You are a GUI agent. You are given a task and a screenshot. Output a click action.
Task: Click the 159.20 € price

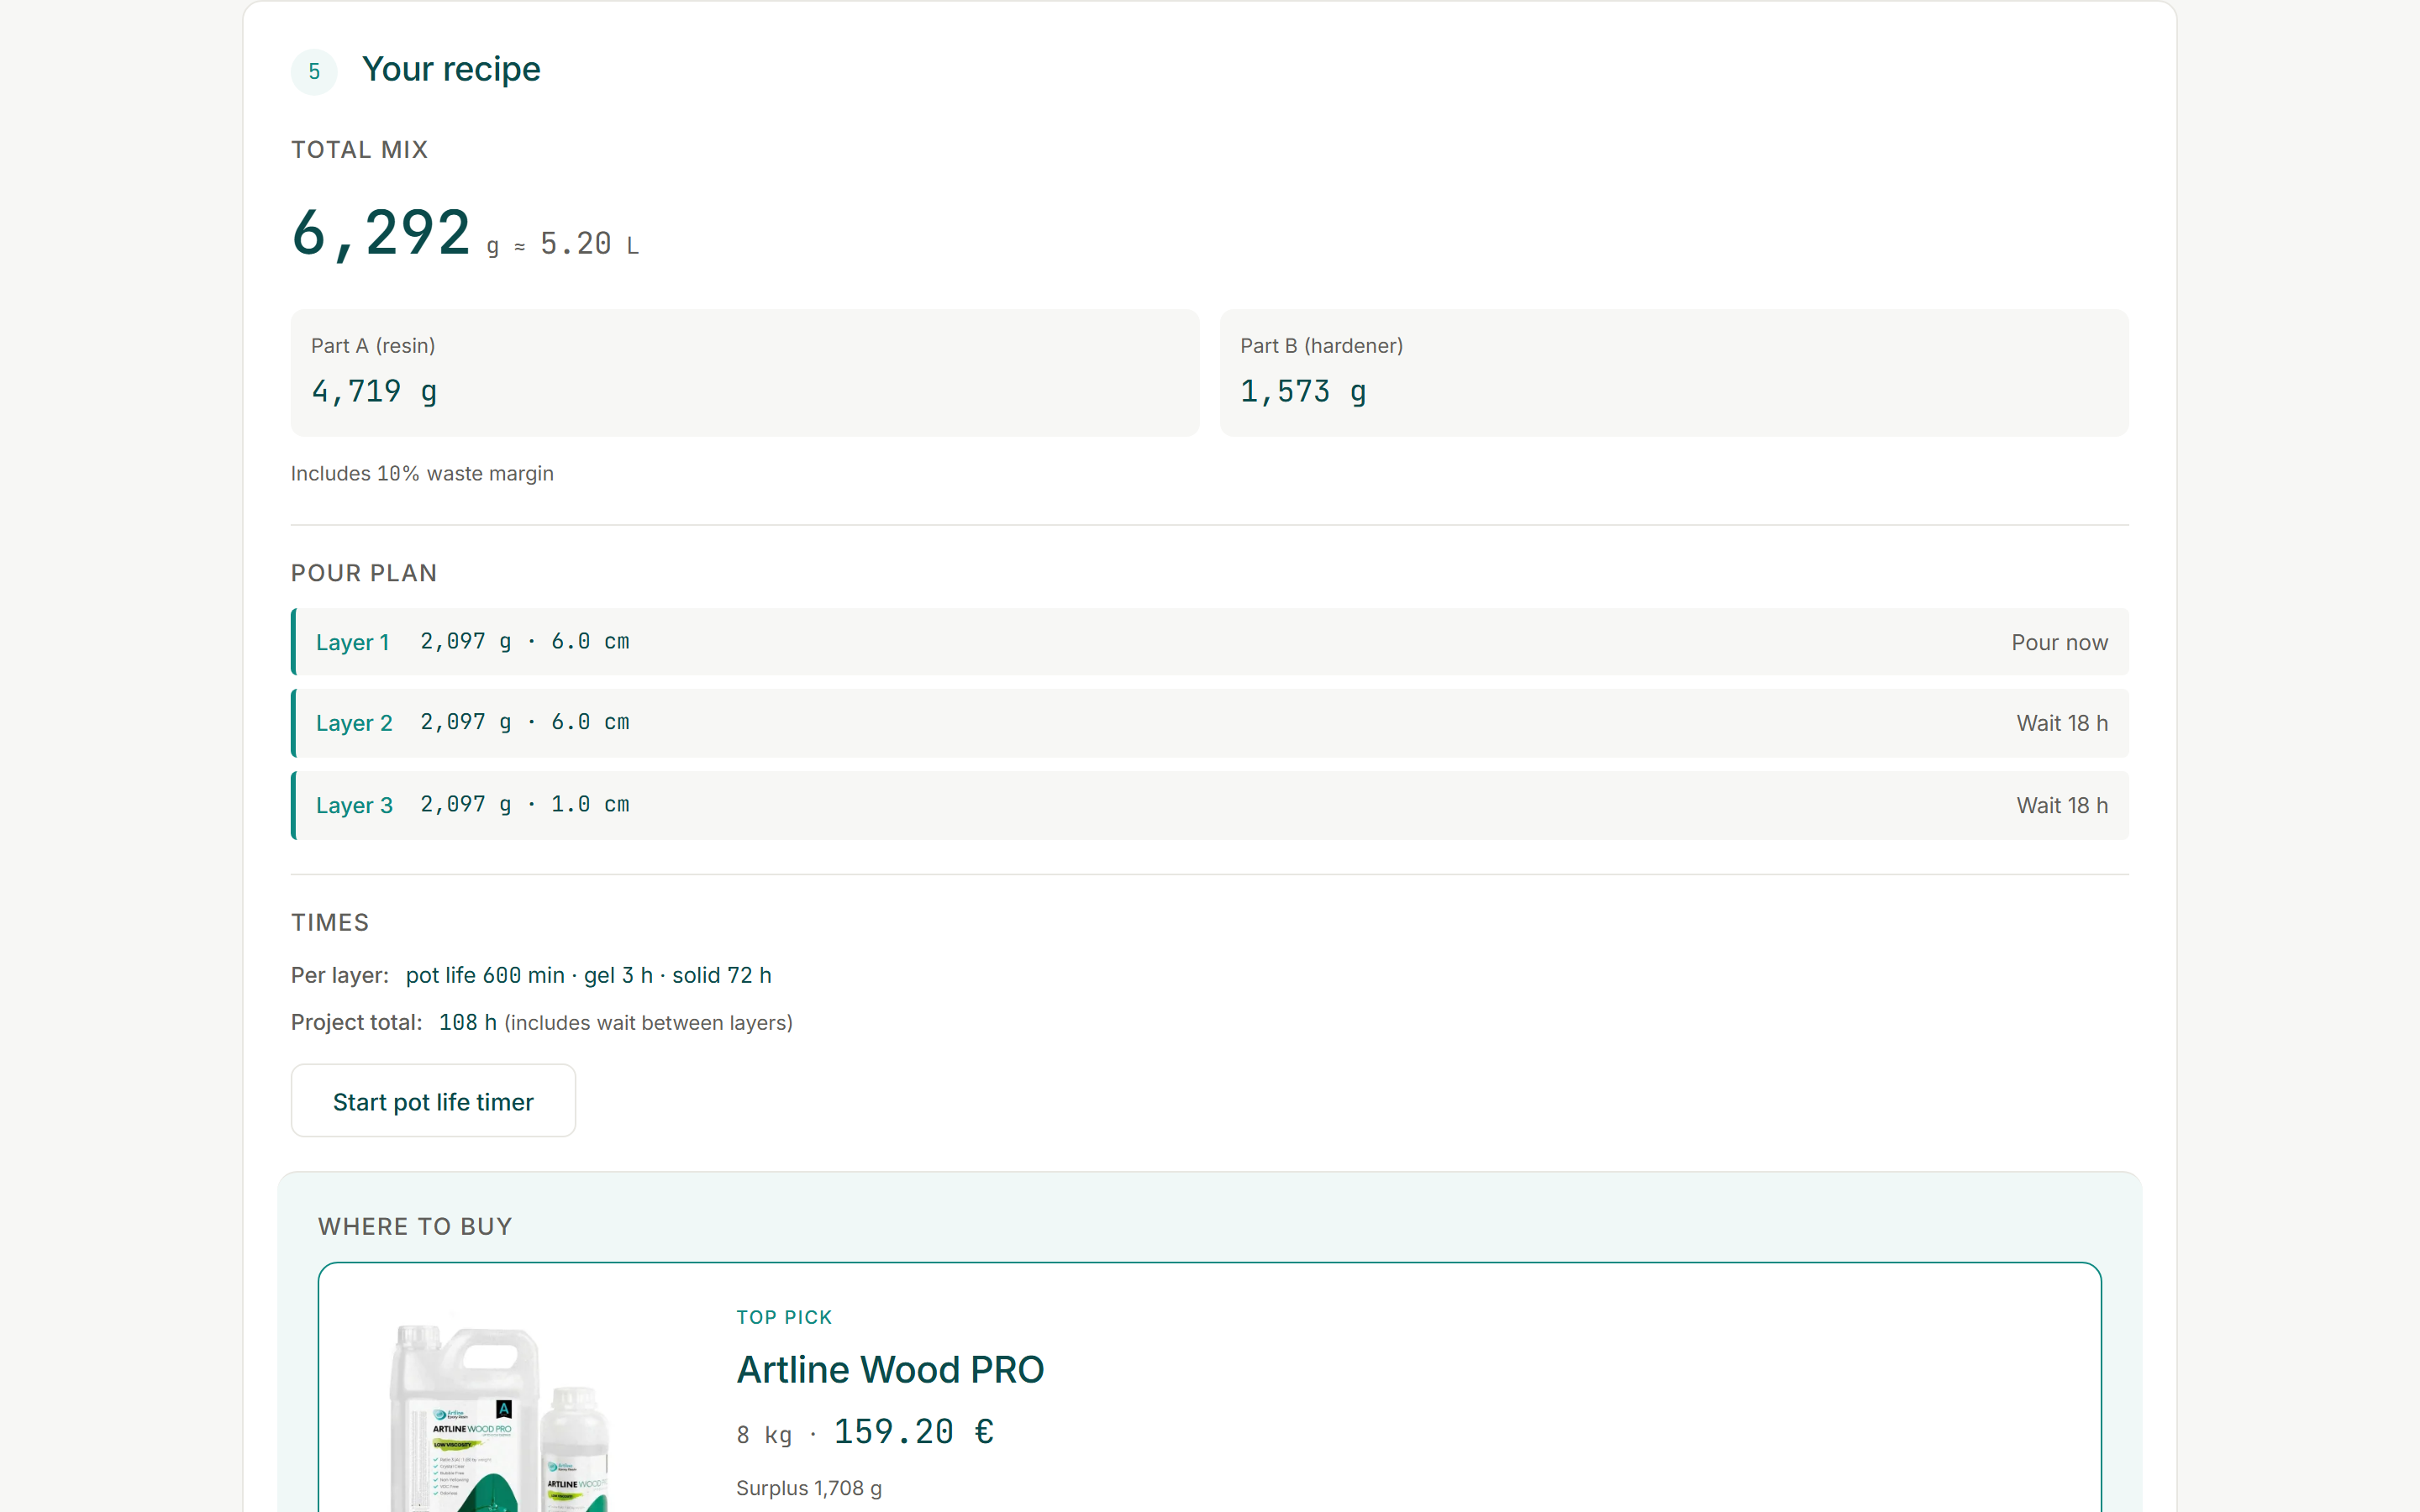[x=914, y=1432]
